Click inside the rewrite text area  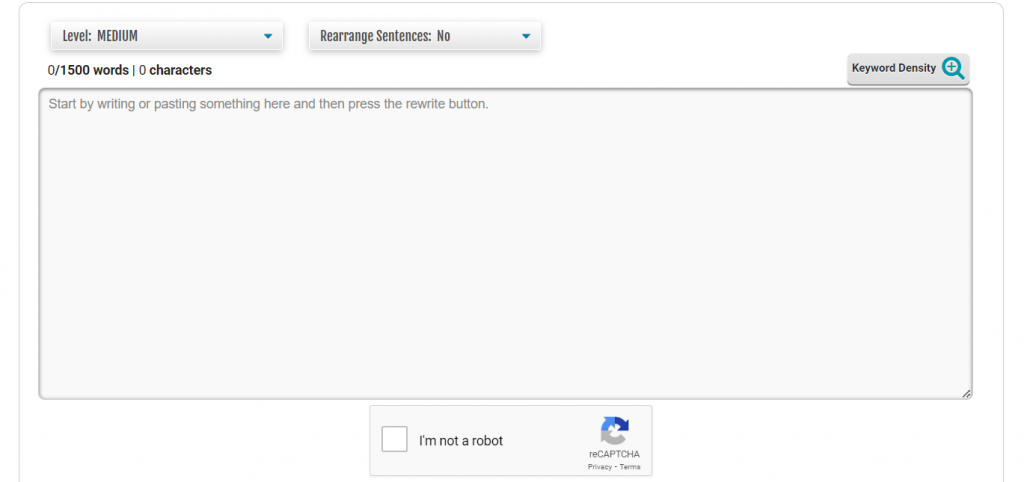505,250
